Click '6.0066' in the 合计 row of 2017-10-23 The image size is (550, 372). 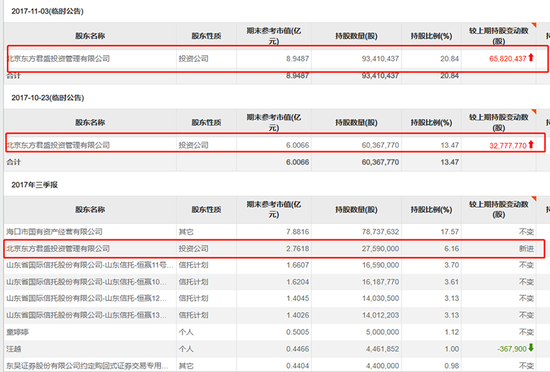297,162
